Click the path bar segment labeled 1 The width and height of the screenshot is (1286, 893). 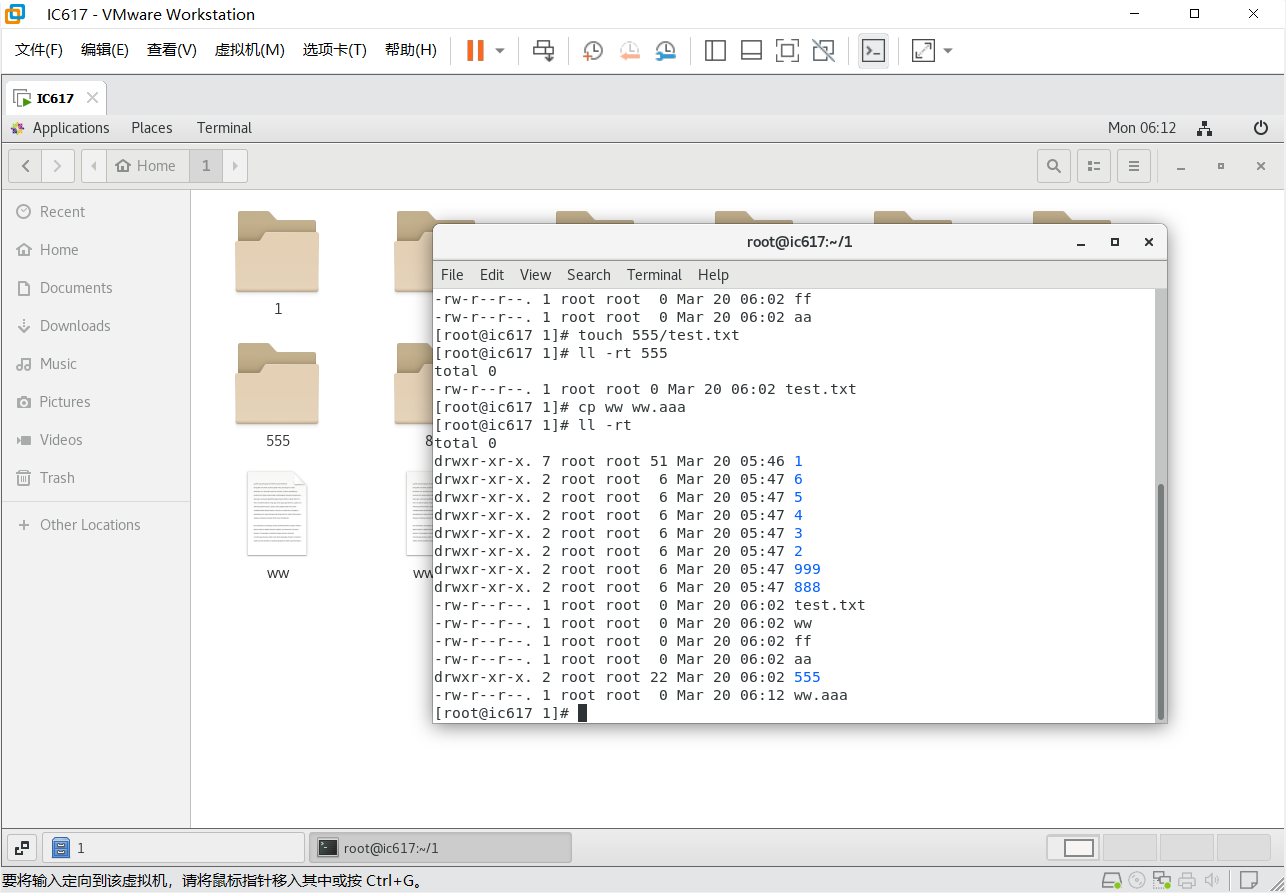pos(206,166)
